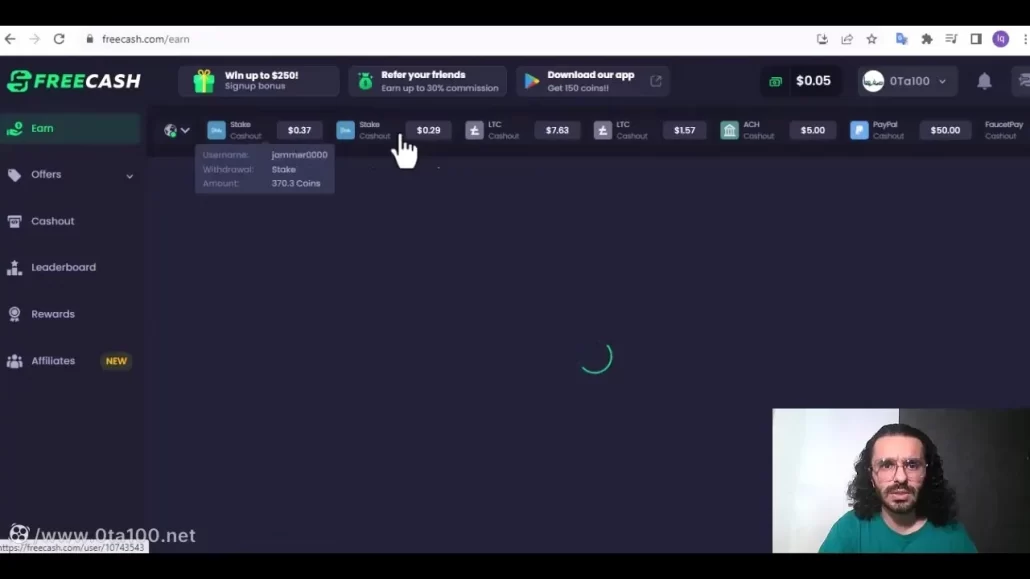This screenshot has width=1030, height=579.
Task: Select Earn in the sidebar
Action: pos(42,129)
